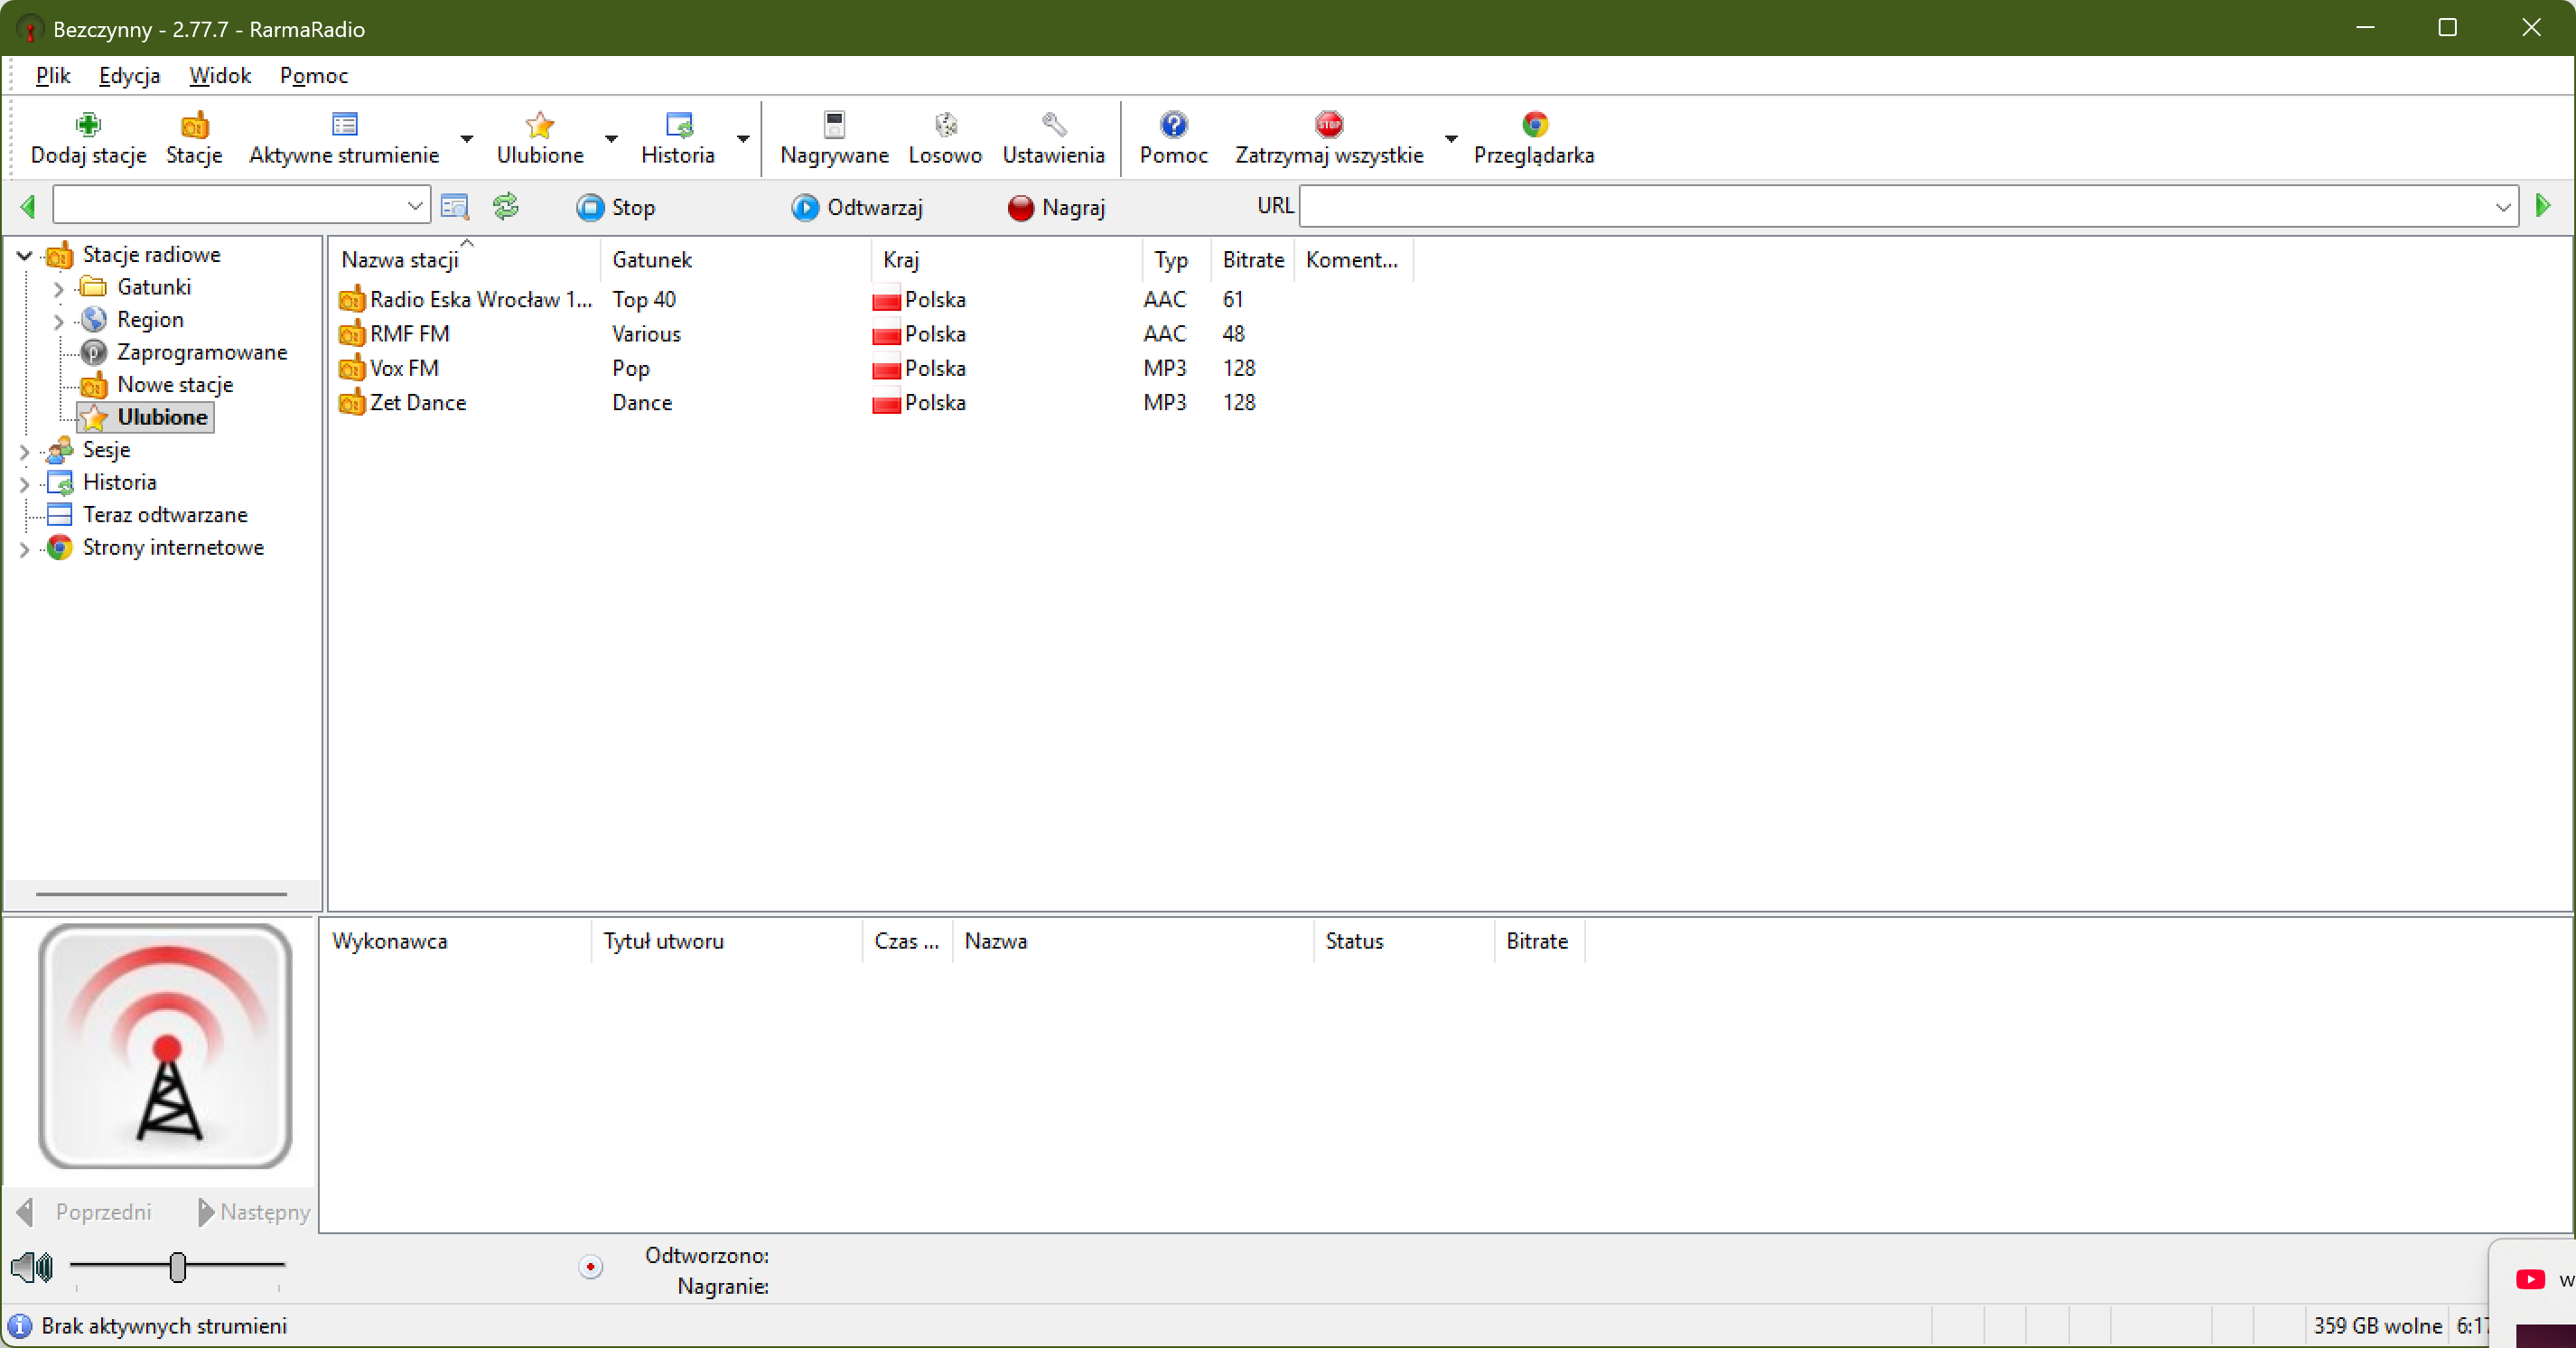Open dropdown arrow next to Ulubione
The image size is (2576, 1348).
point(611,139)
